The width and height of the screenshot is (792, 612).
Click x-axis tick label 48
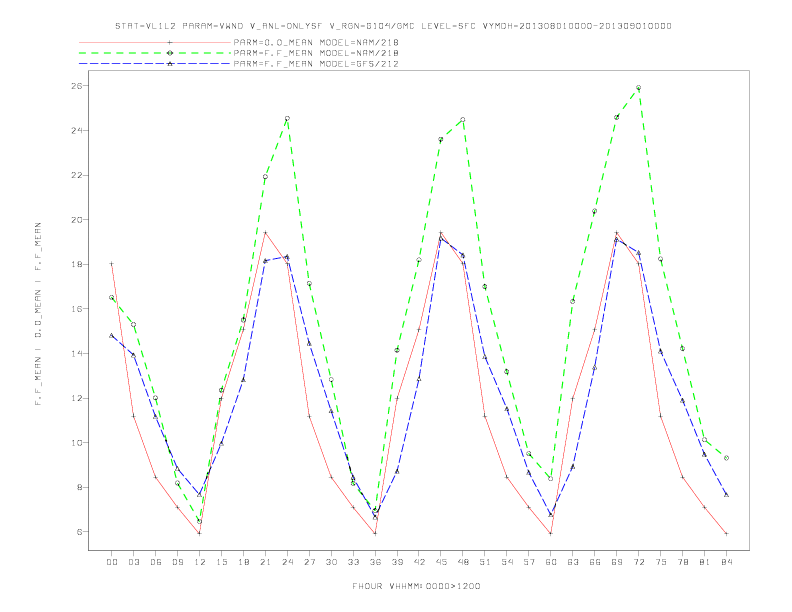(463, 562)
